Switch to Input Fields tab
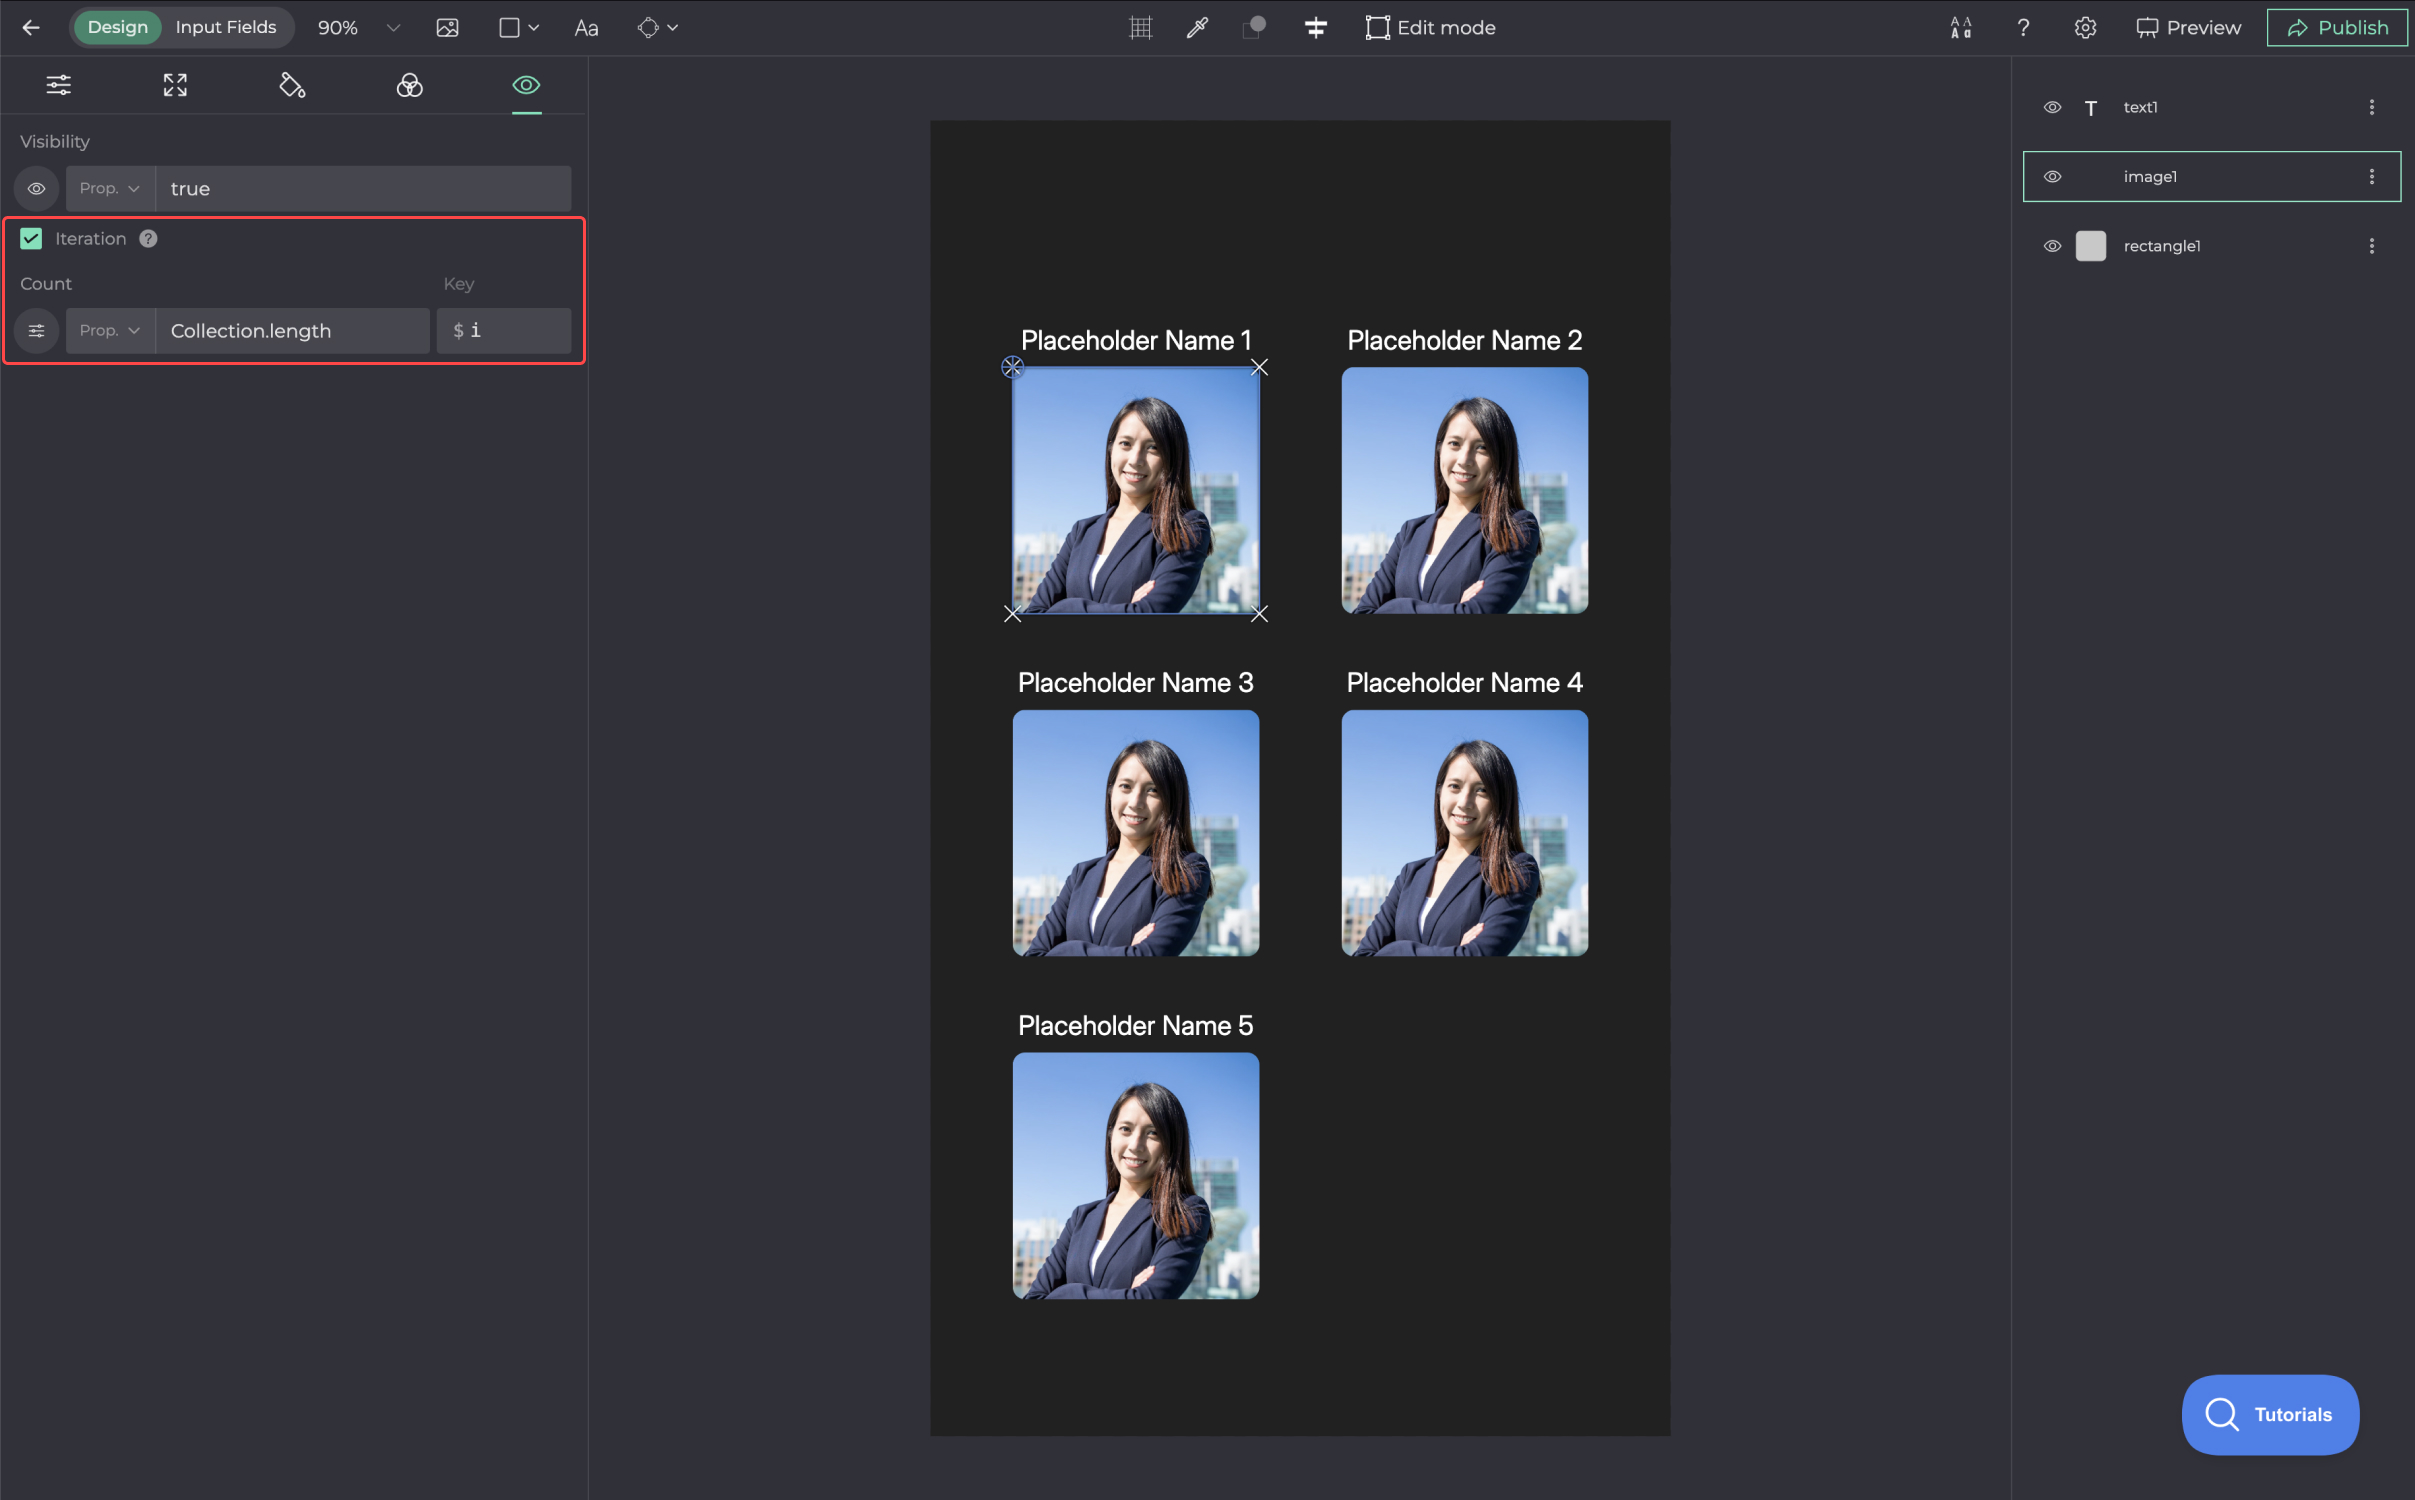Image resolution: width=2415 pixels, height=1500 pixels. pos(226,27)
